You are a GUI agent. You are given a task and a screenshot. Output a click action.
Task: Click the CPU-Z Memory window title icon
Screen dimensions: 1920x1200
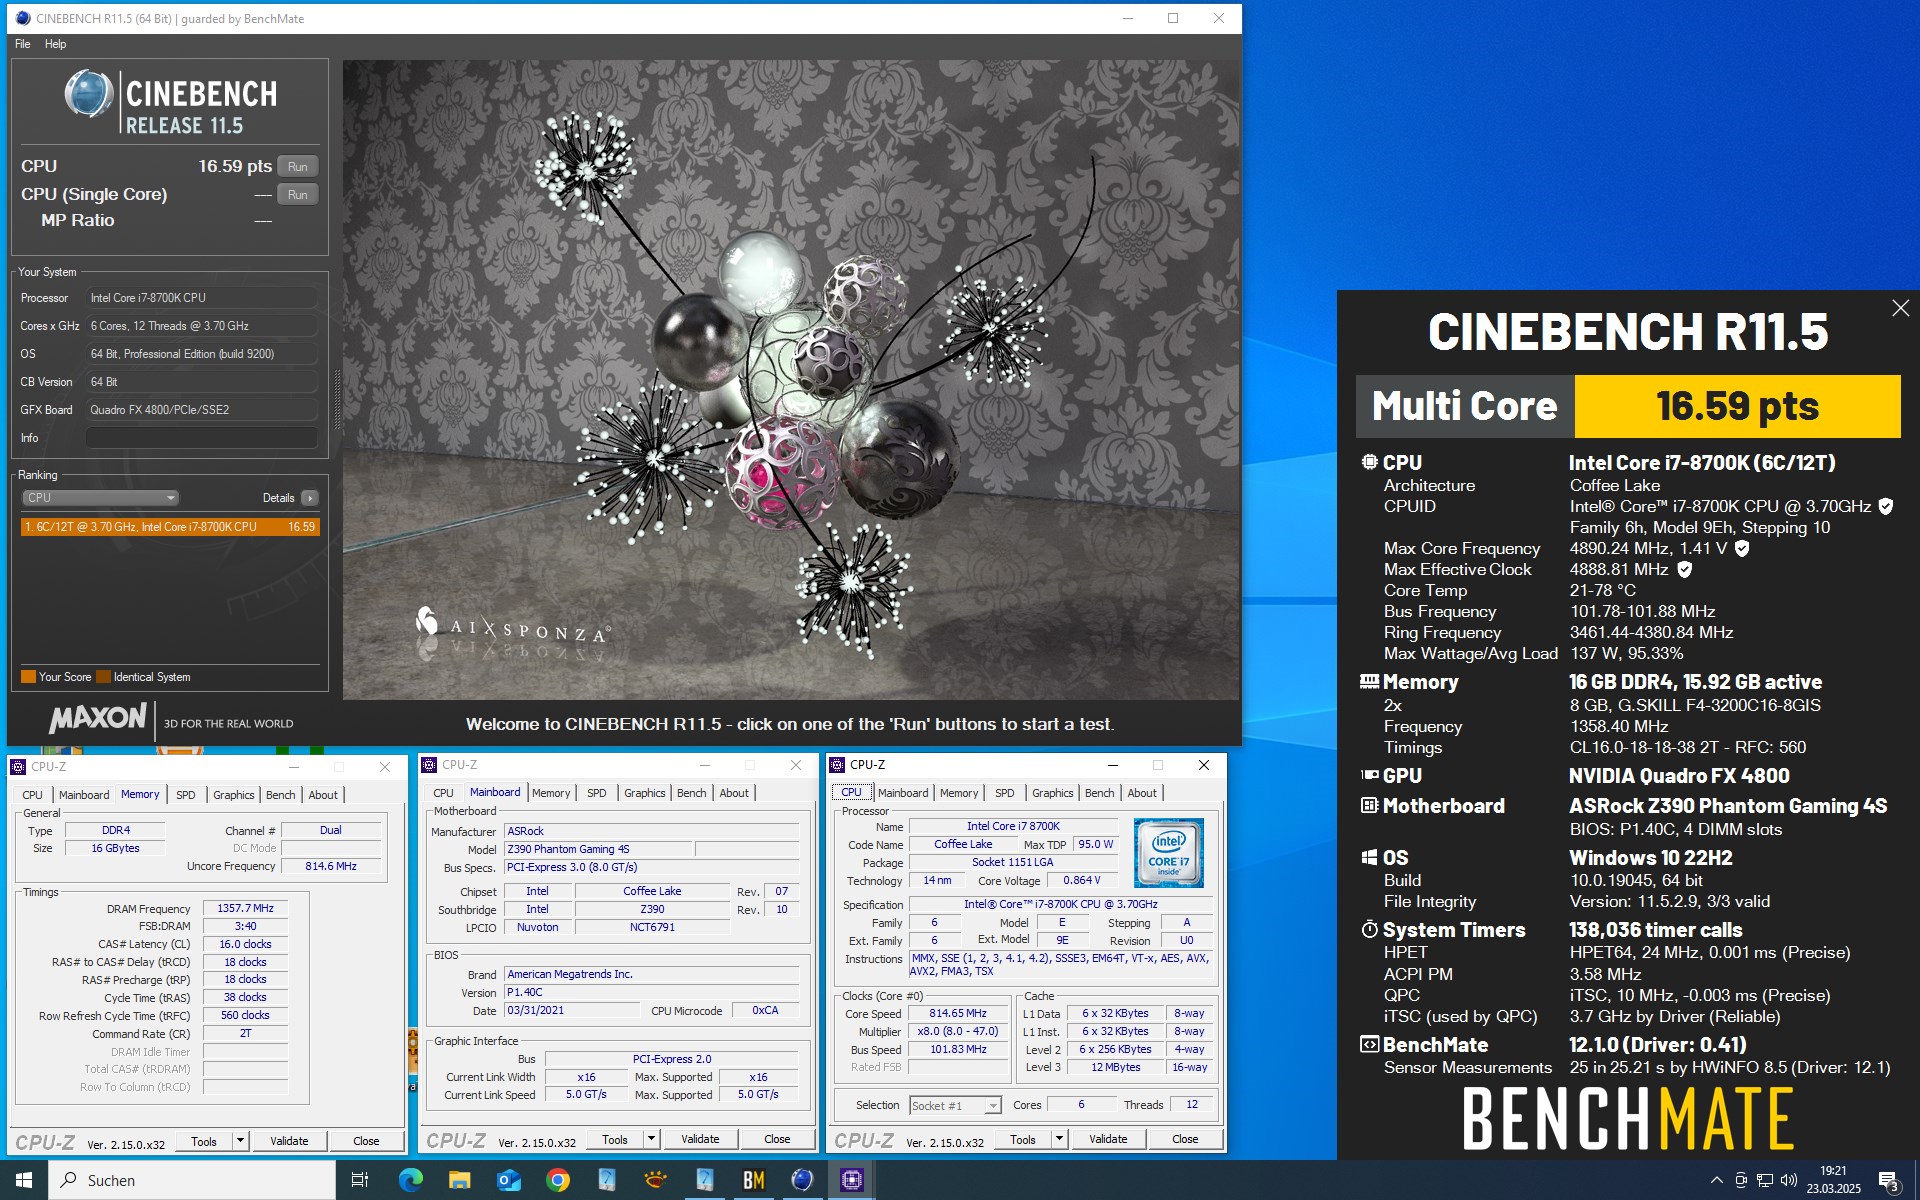tap(18, 767)
